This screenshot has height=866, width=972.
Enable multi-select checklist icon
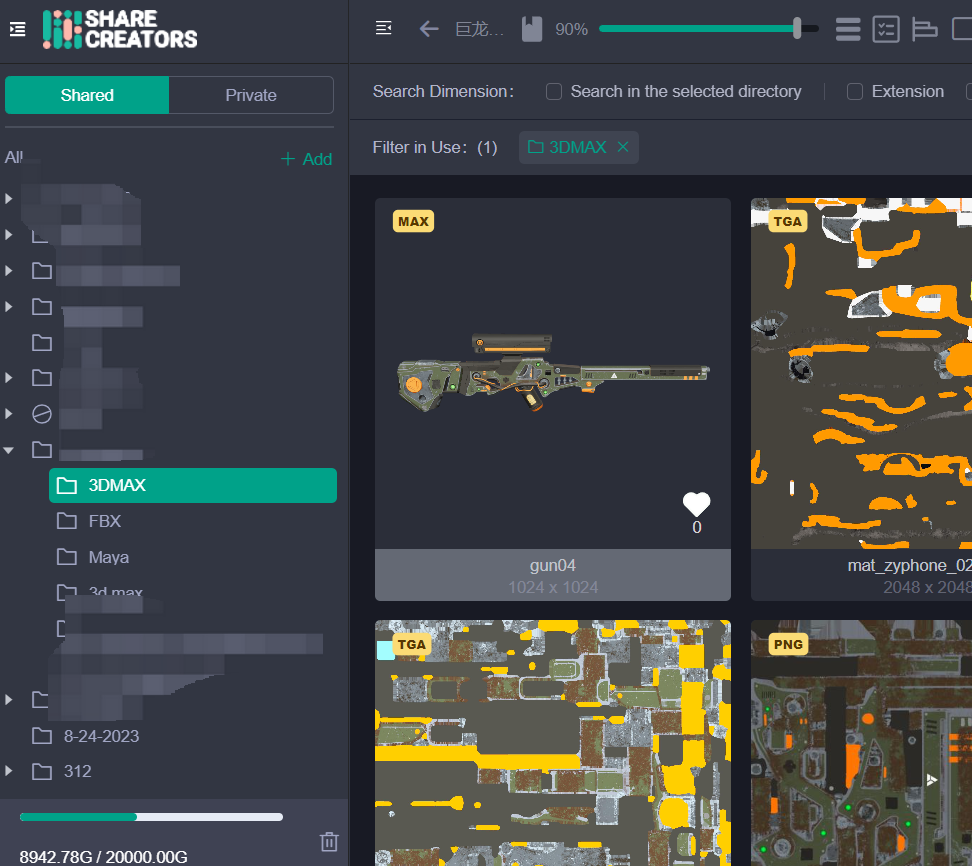pyautogui.click(x=886, y=29)
